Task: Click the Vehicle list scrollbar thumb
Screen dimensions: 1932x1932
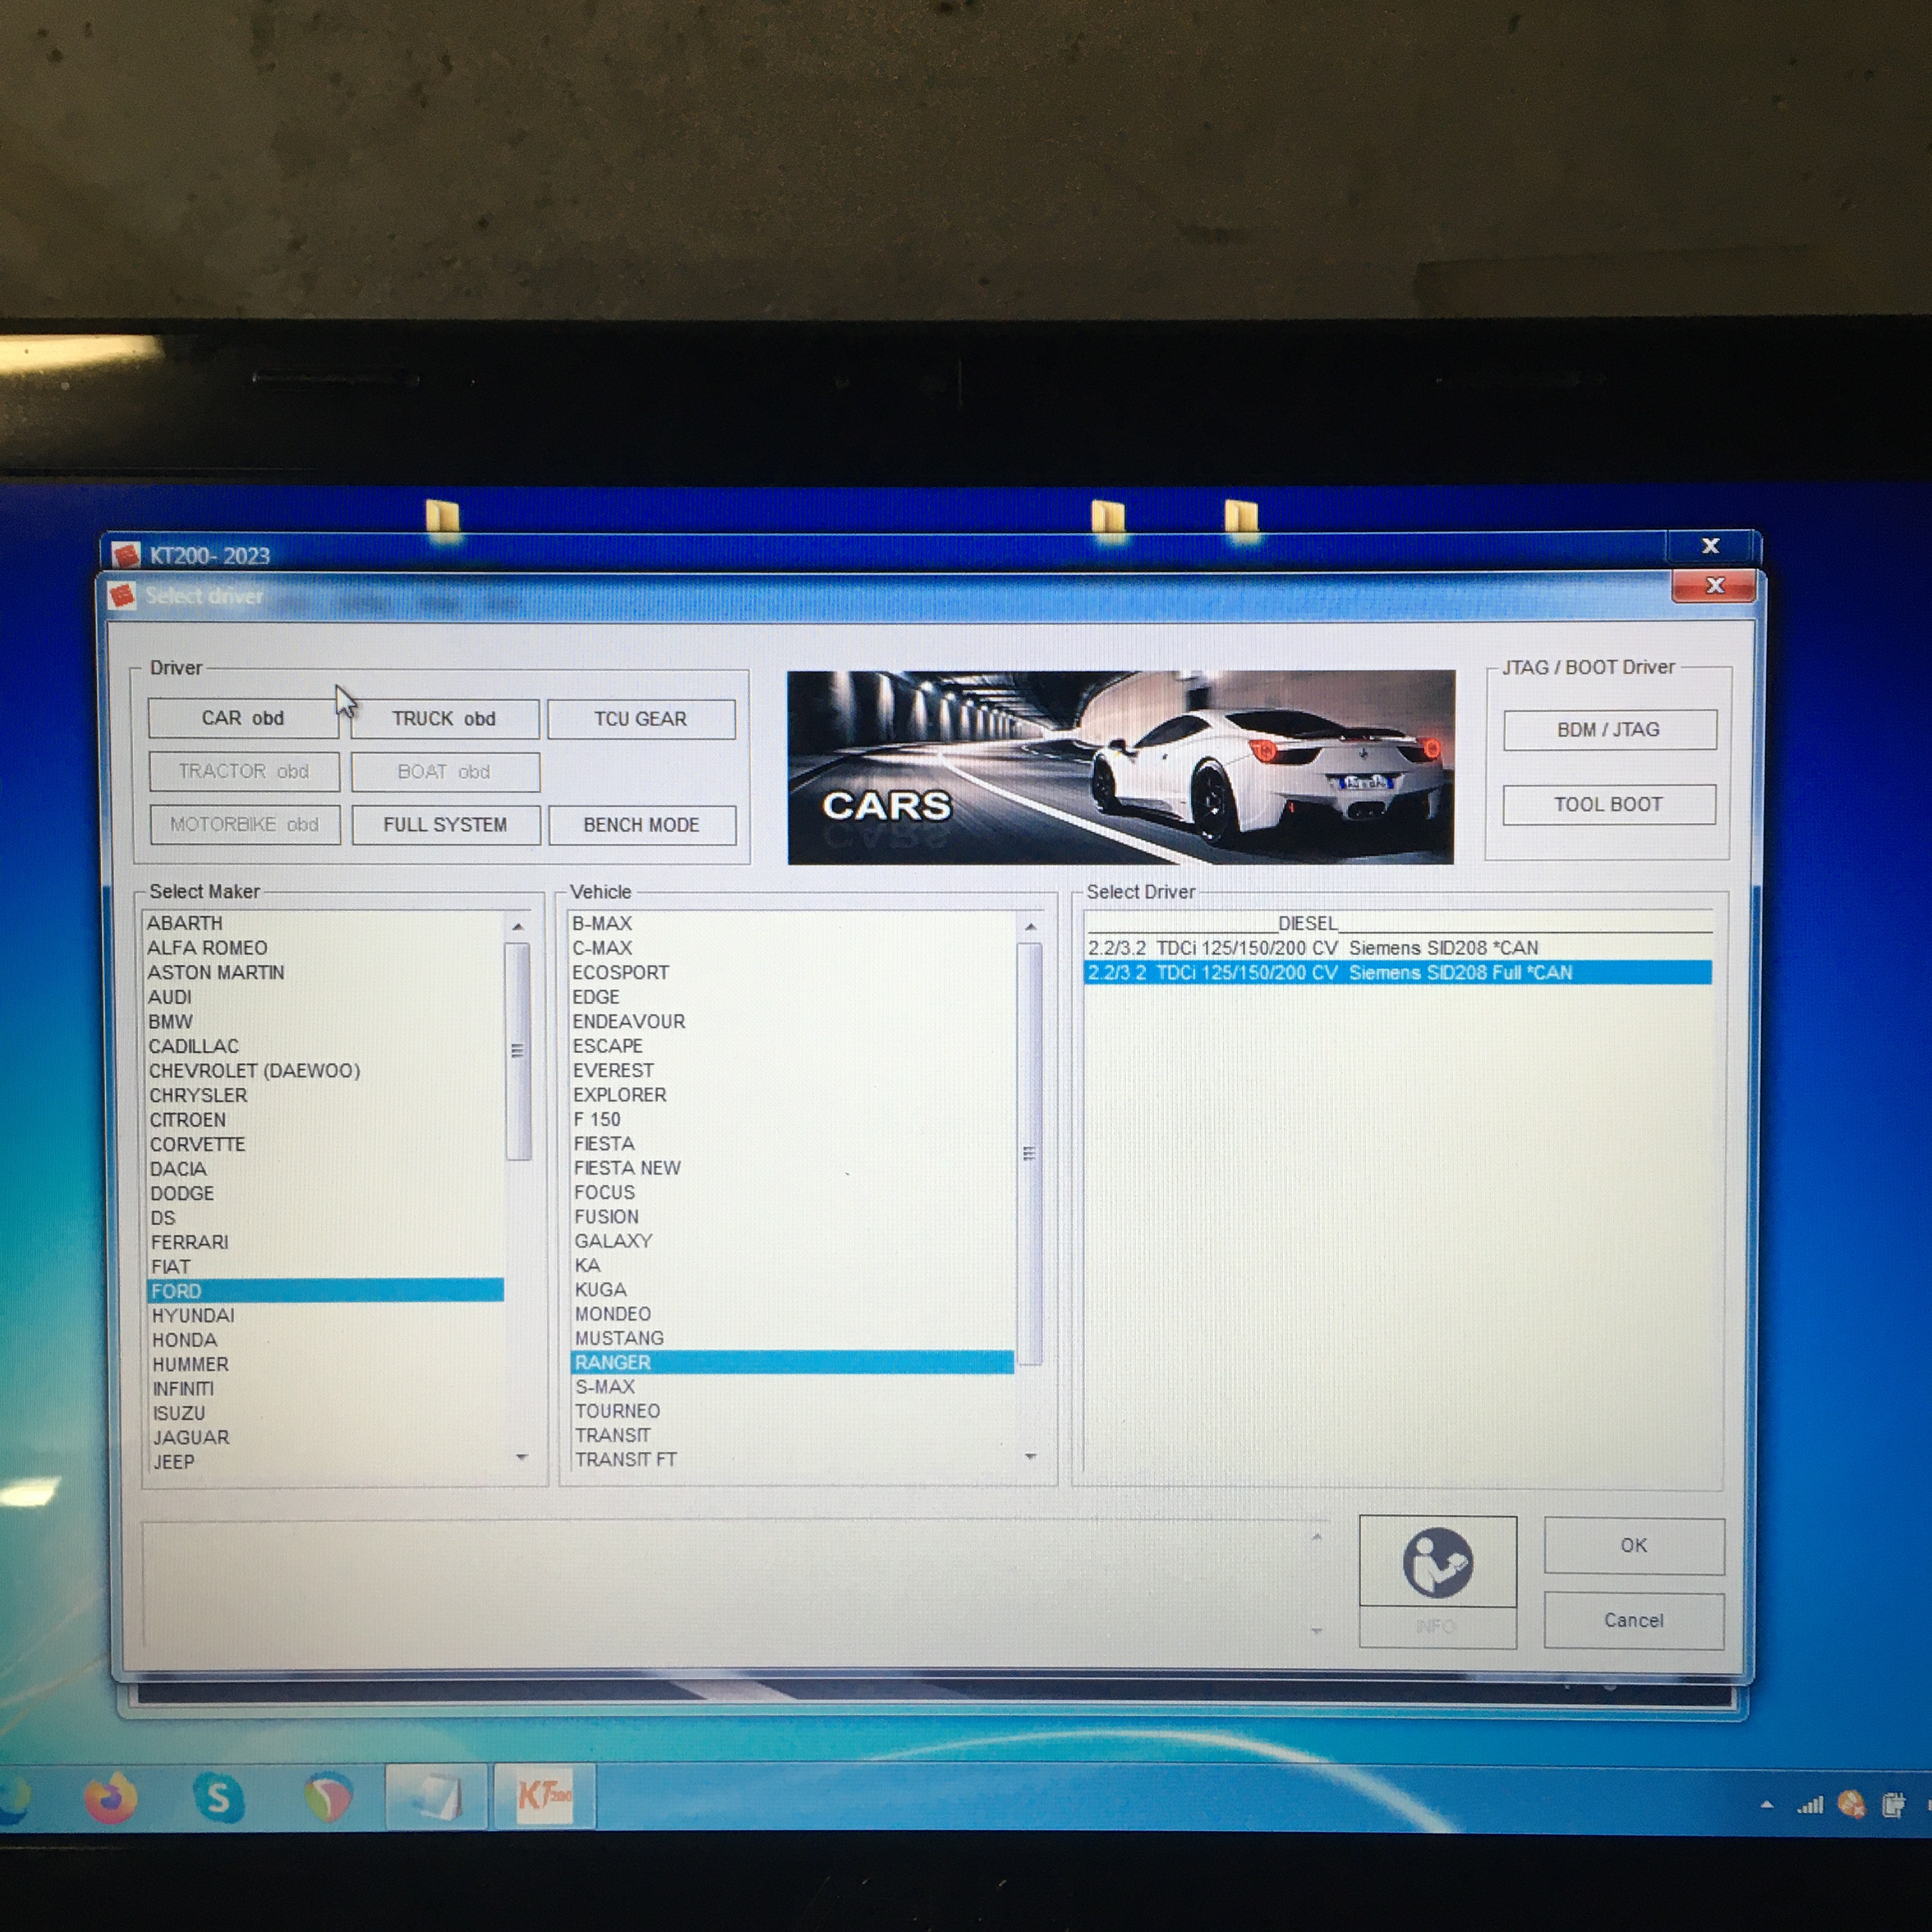Action: pos(1030,1154)
